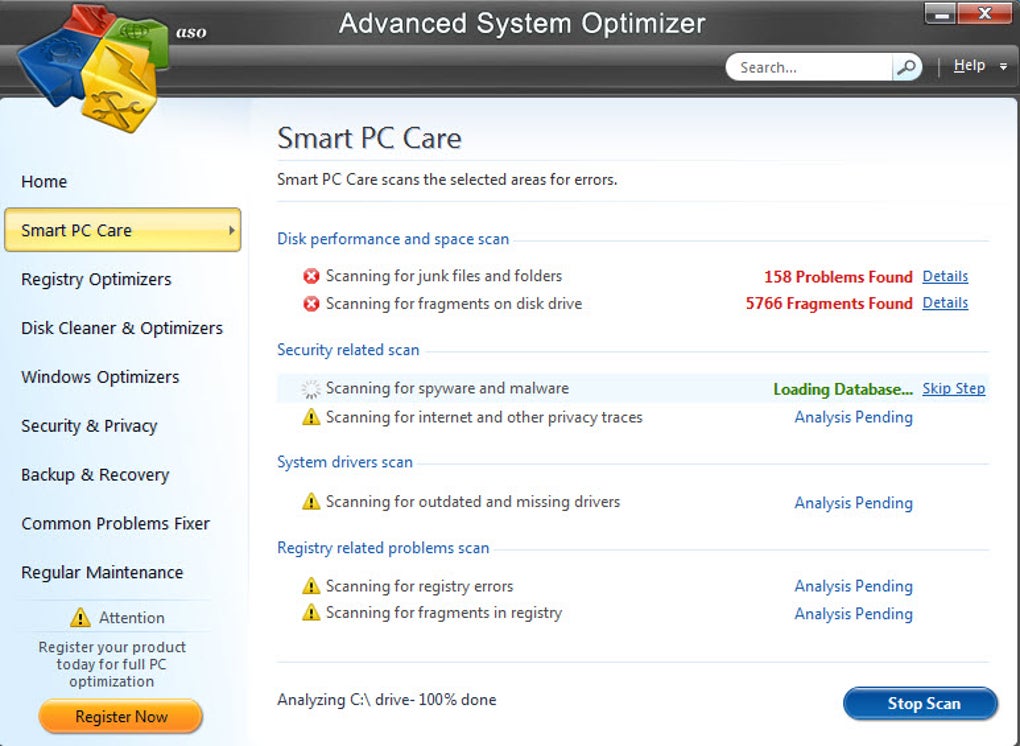
Task: Click Analysis Pending for registry errors
Action: point(853,587)
